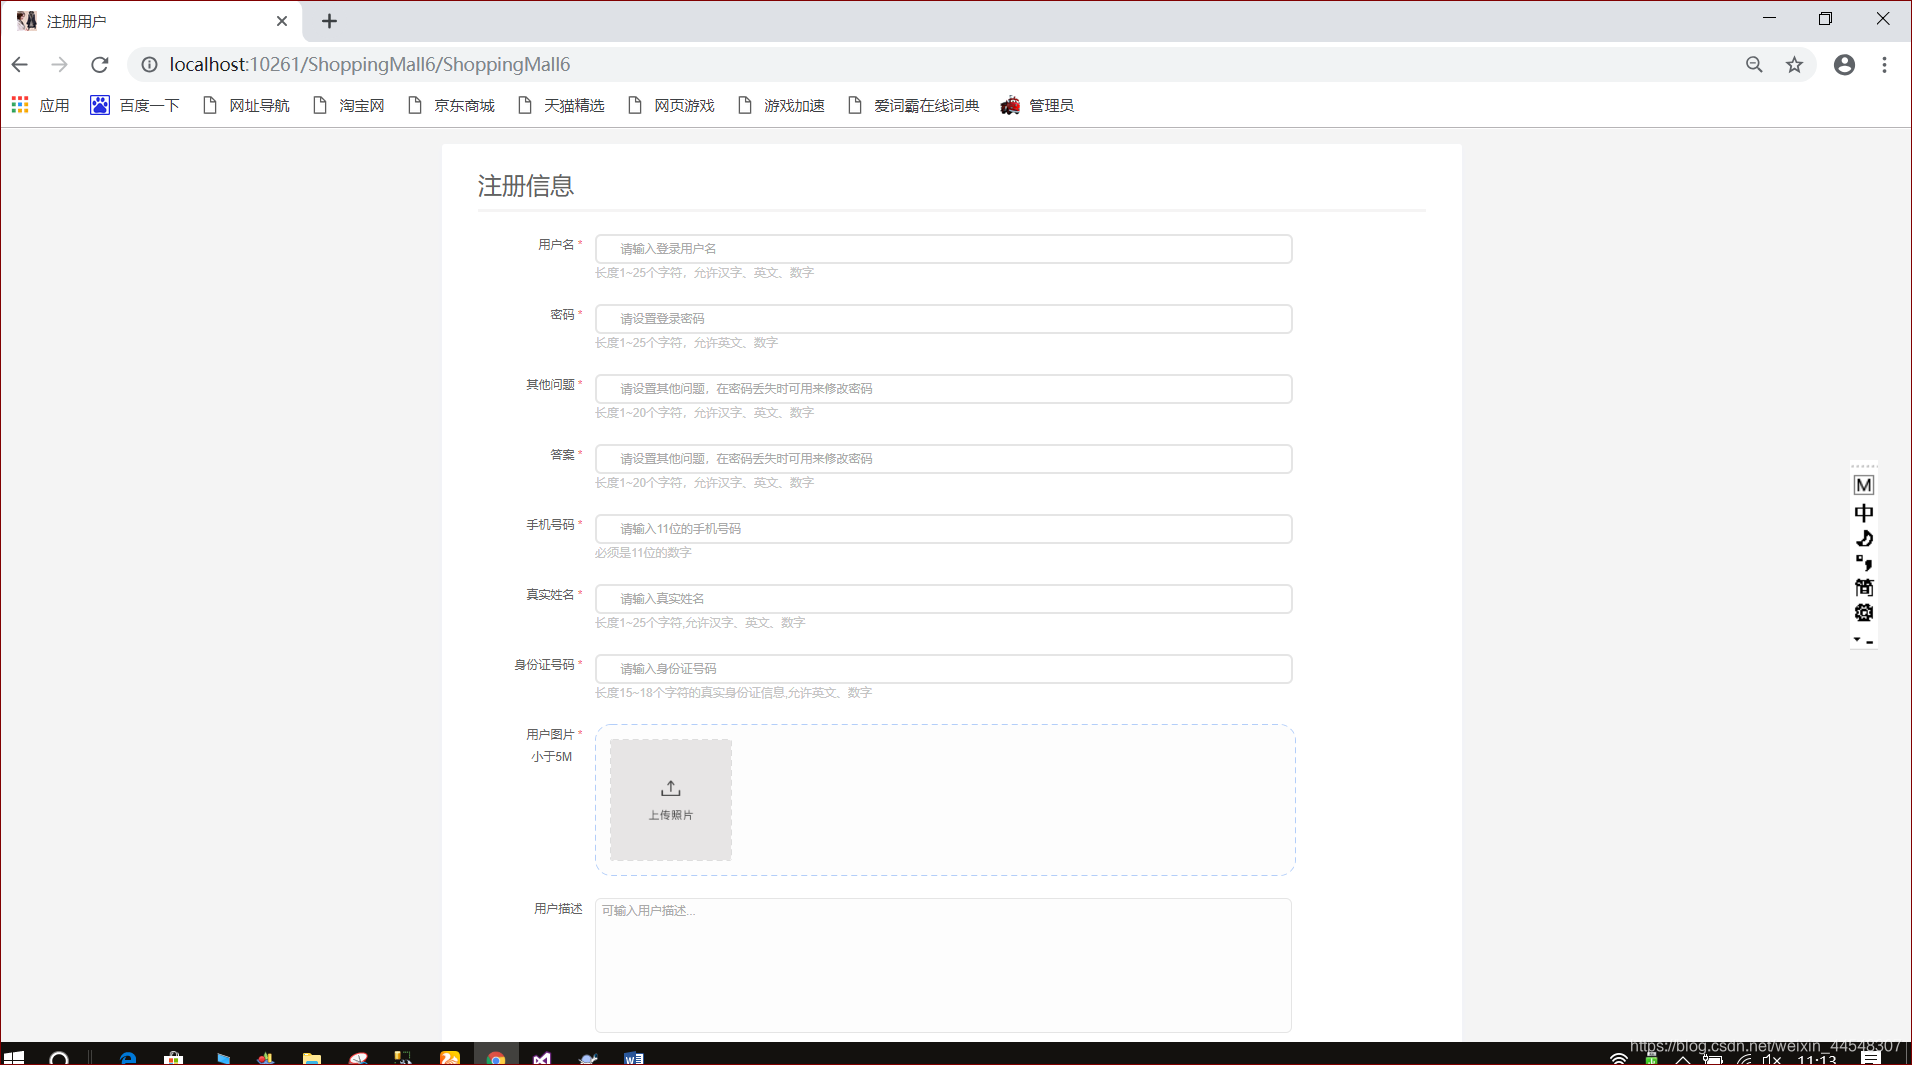This screenshot has width=1912, height=1065.
Task: Expand the IME toolbar options arrow
Action: pyautogui.click(x=1859, y=640)
